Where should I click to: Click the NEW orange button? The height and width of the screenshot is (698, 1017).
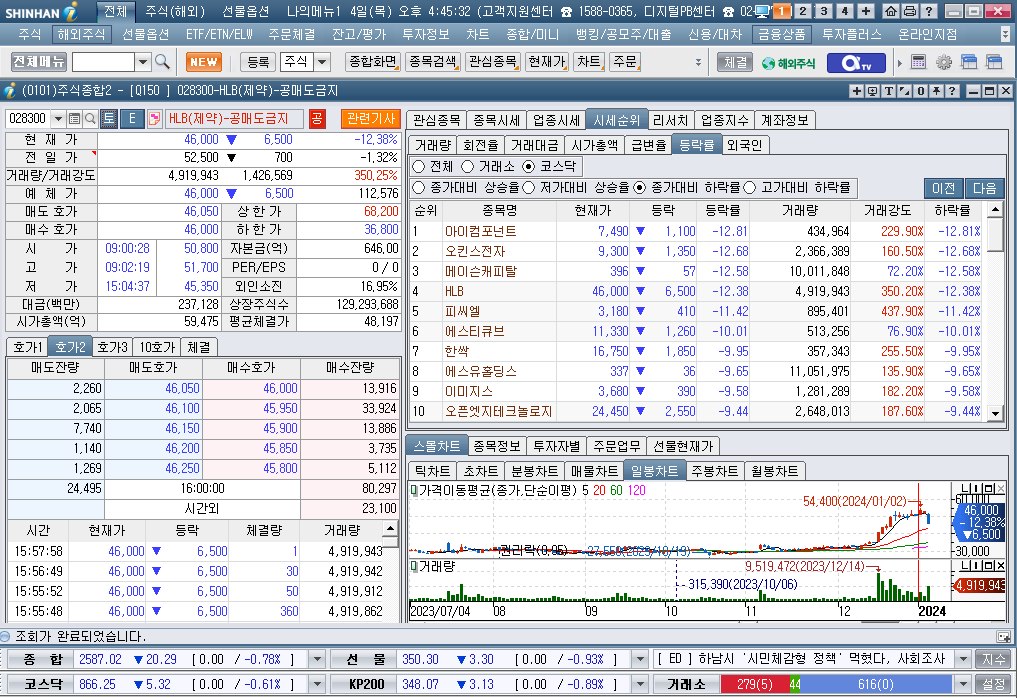point(204,62)
